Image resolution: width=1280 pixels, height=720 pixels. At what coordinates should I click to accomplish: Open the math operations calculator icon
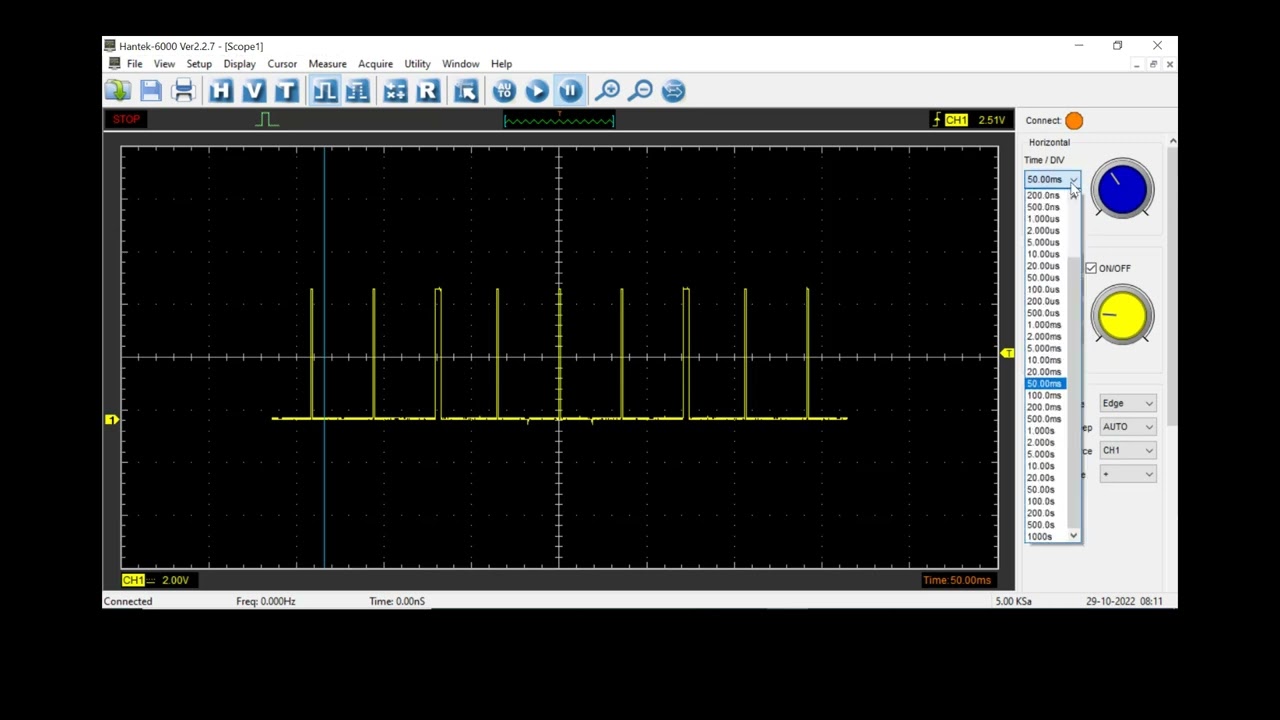[395, 91]
